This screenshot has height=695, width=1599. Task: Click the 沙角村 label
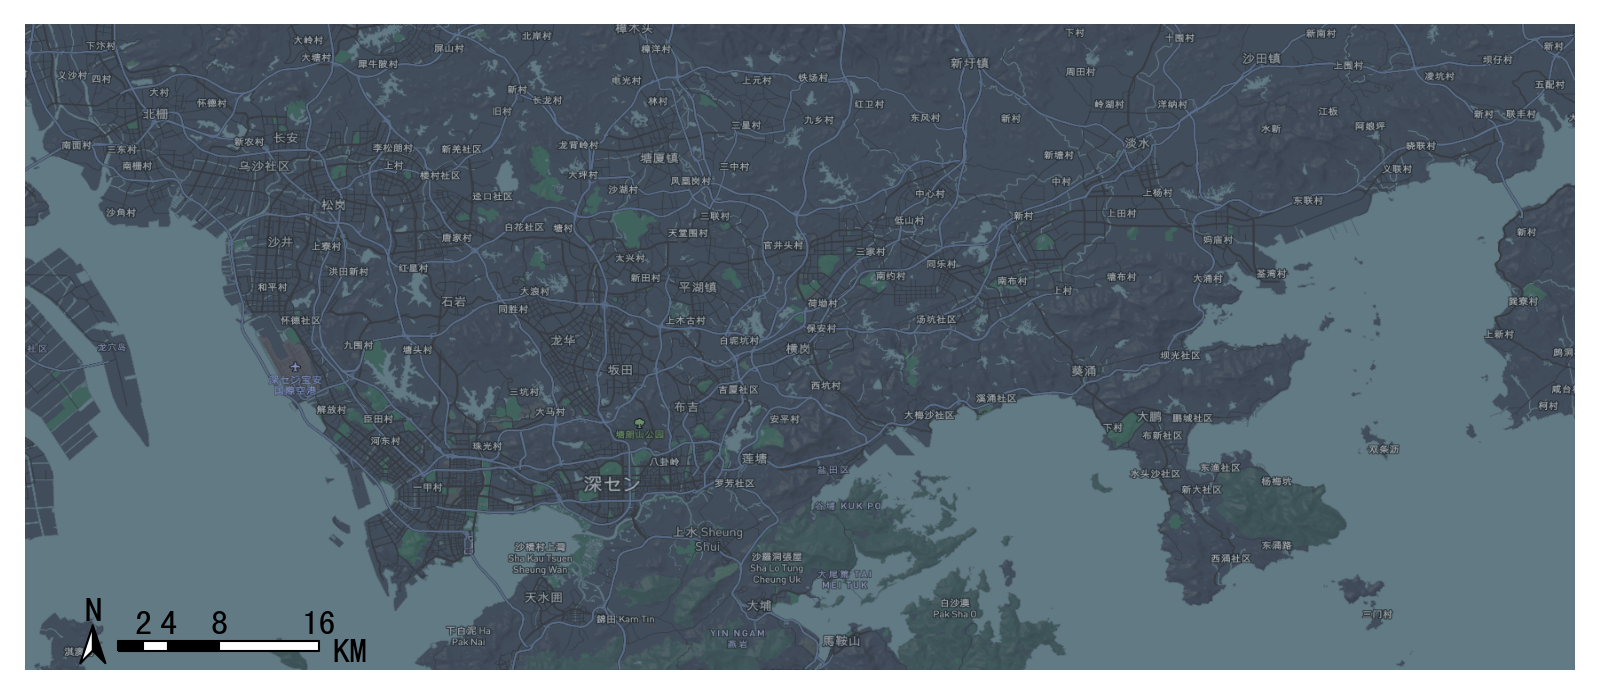coord(121,212)
